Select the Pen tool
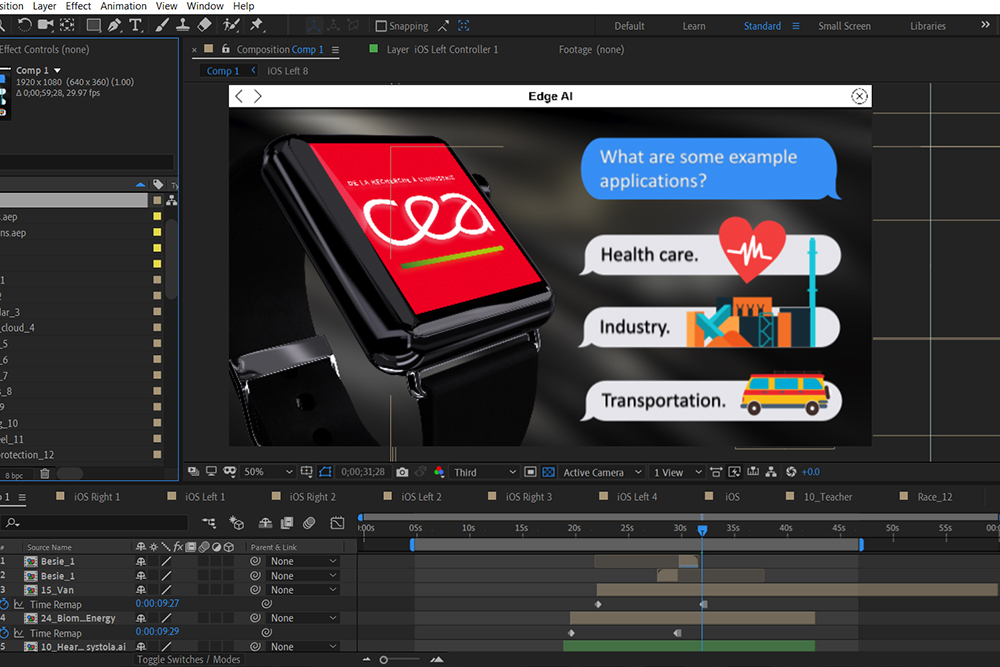Viewport: 1000px width, 667px height. click(114, 25)
